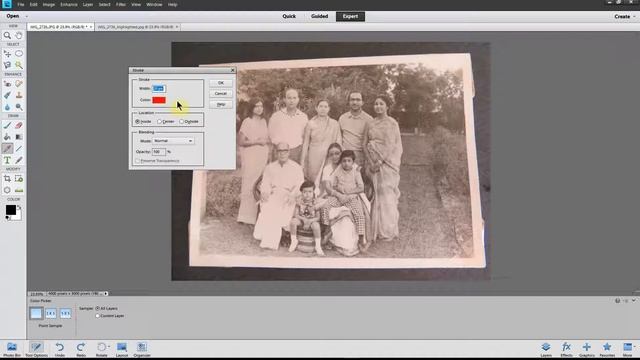Select the Lasso tool

[7, 65]
